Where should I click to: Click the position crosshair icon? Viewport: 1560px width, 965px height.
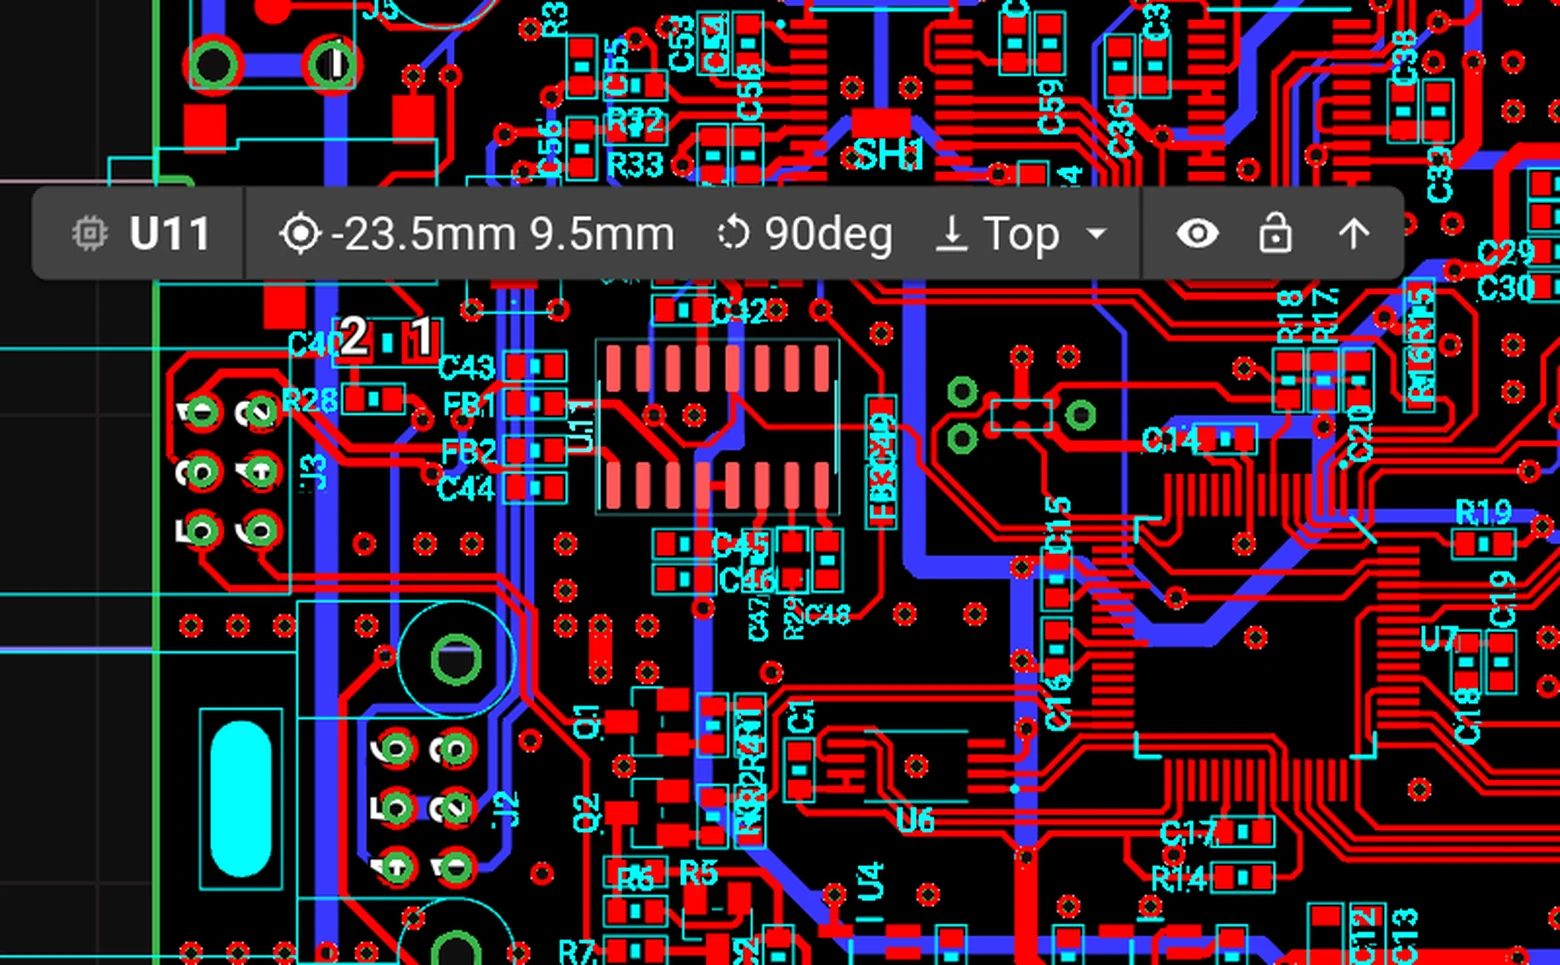(300, 234)
